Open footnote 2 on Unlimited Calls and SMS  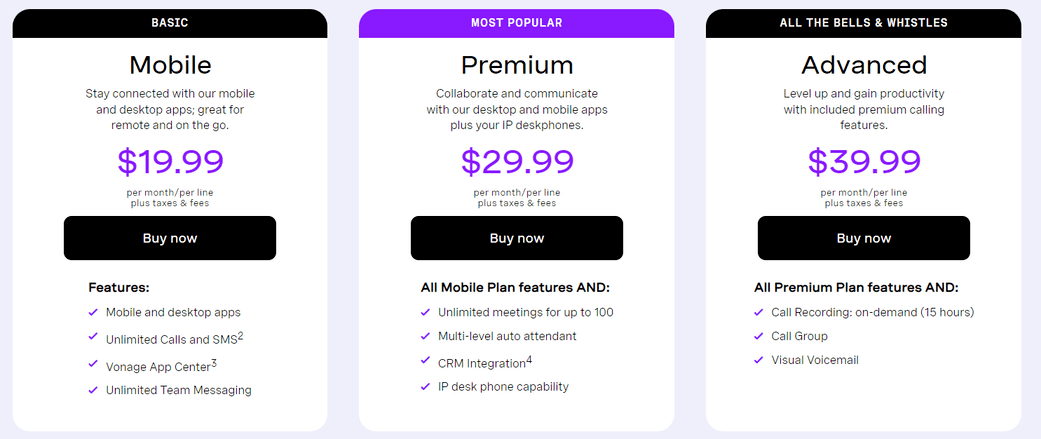pos(240,335)
